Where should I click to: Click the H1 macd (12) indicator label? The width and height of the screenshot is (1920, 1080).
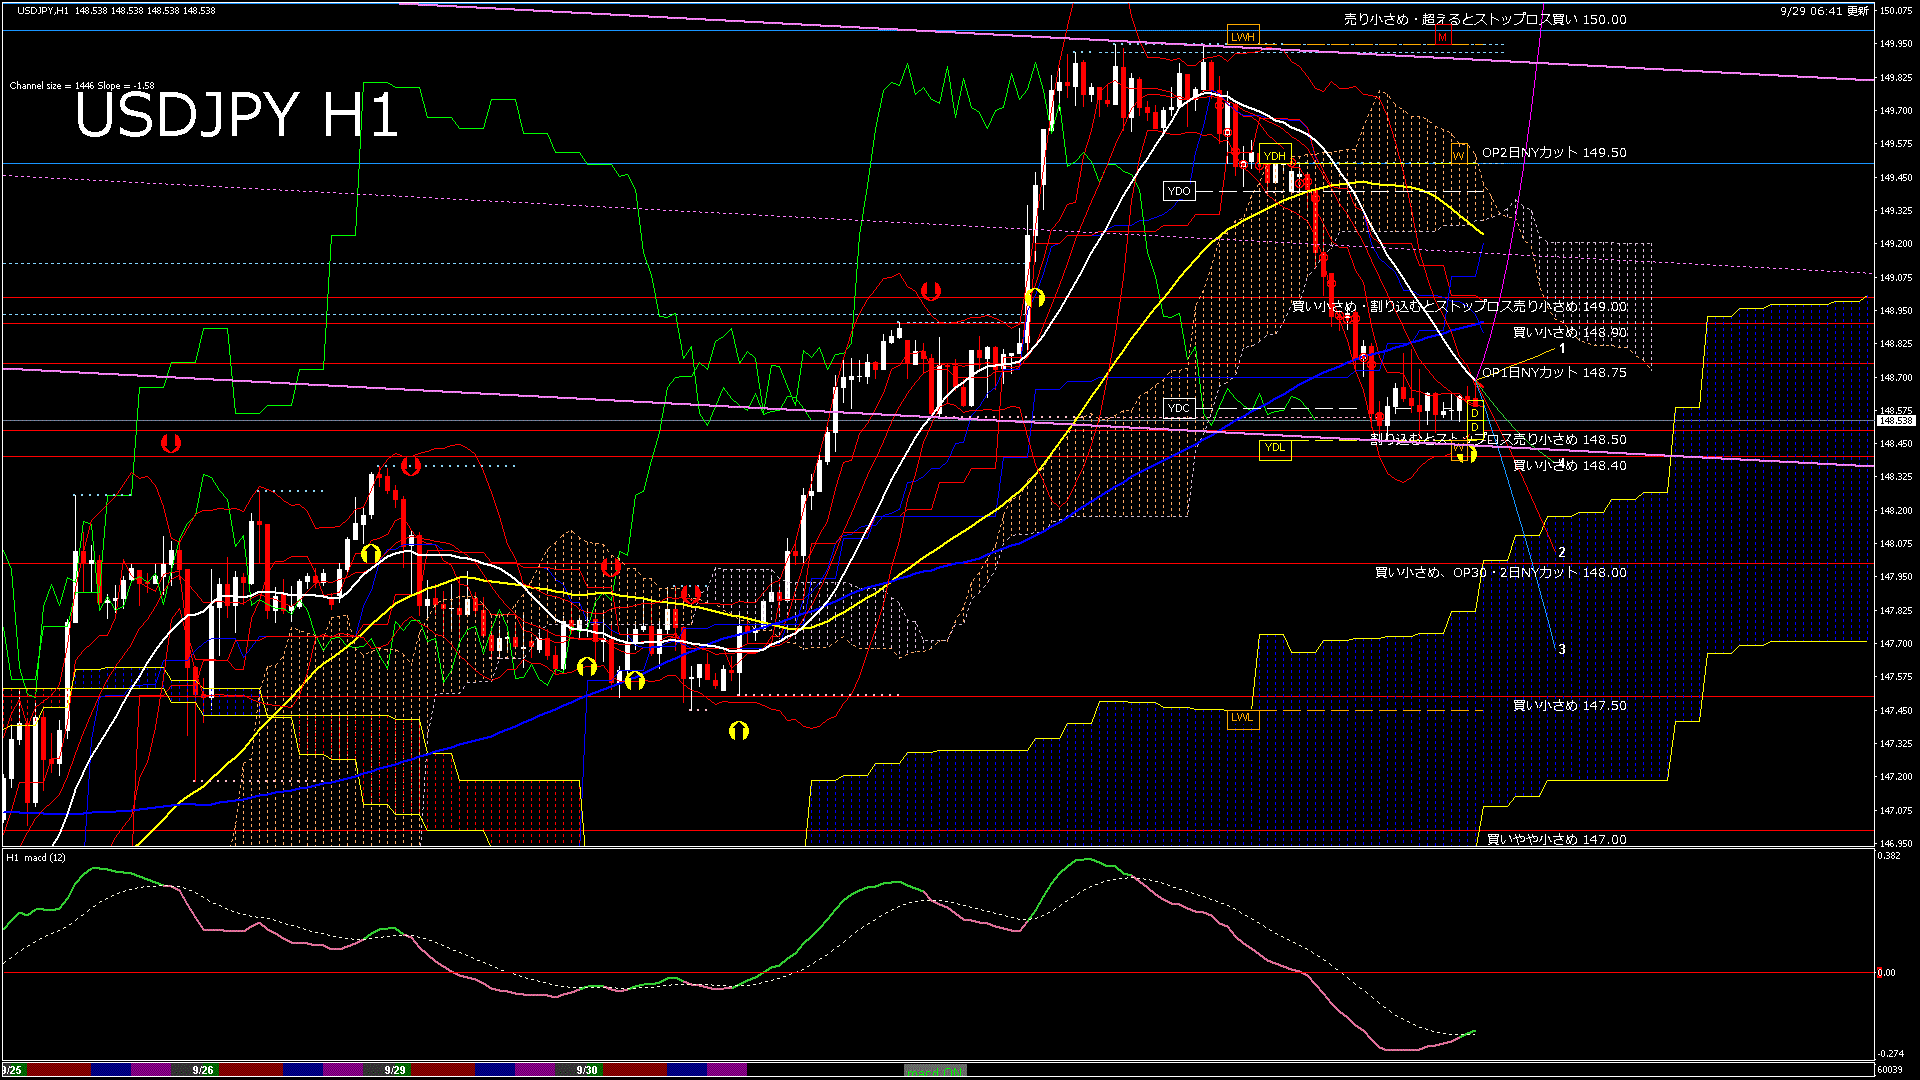(x=37, y=857)
